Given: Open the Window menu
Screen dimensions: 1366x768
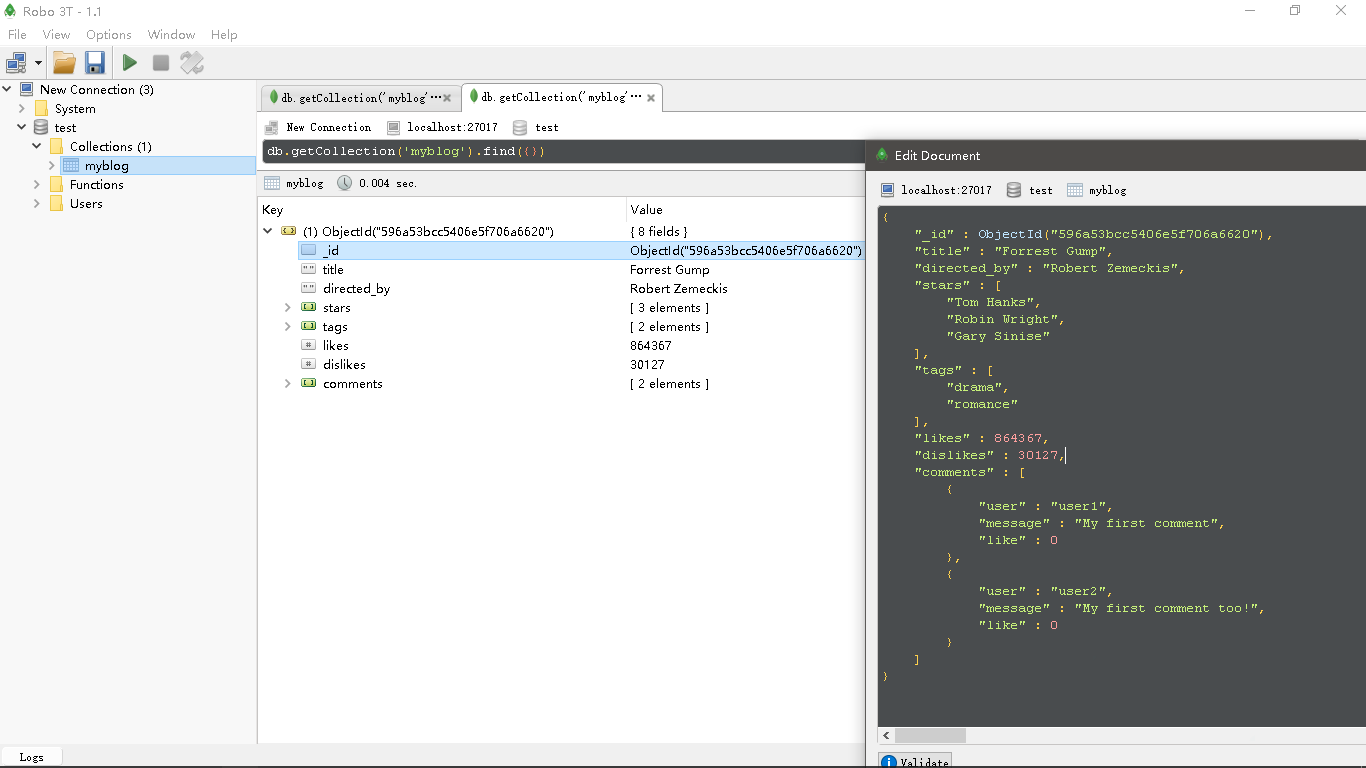Looking at the screenshot, I should pos(171,34).
